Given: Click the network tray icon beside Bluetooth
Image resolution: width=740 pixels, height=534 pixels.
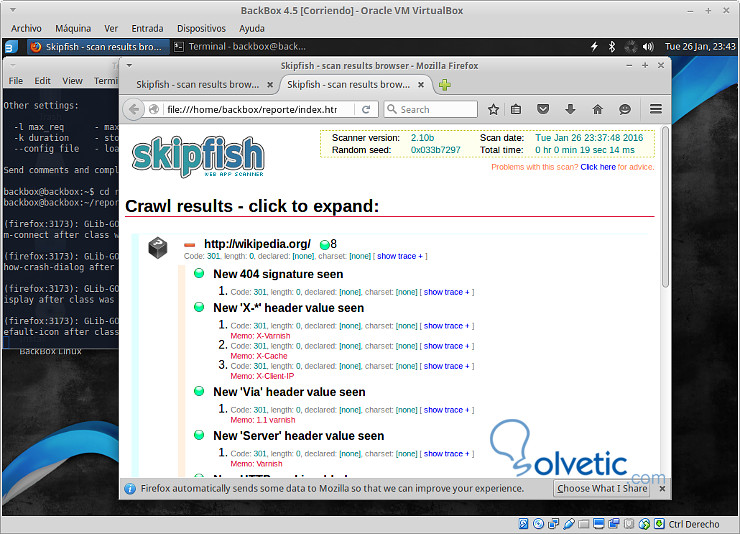Looking at the screenshot, I should tap(631, 46).
